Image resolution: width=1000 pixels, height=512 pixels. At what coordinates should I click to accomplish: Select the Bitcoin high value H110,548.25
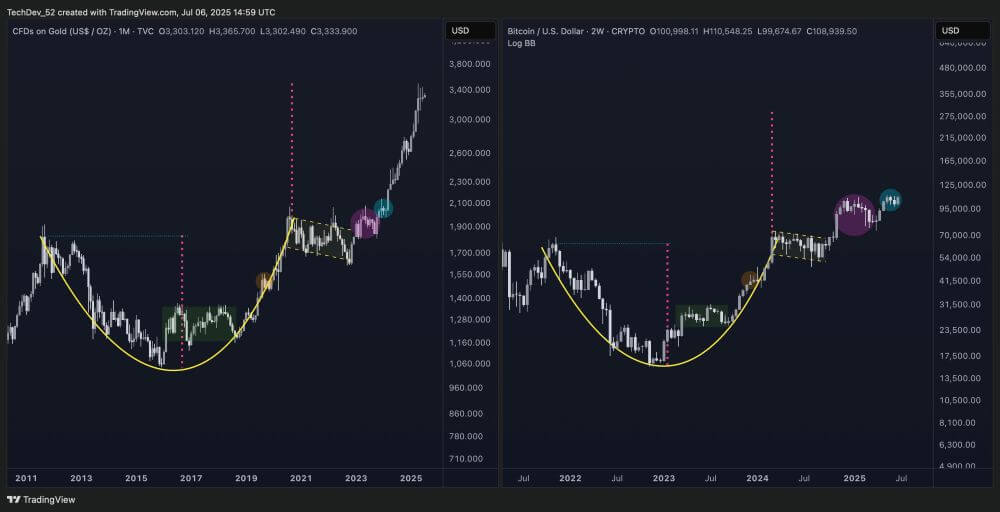[727, 31]
